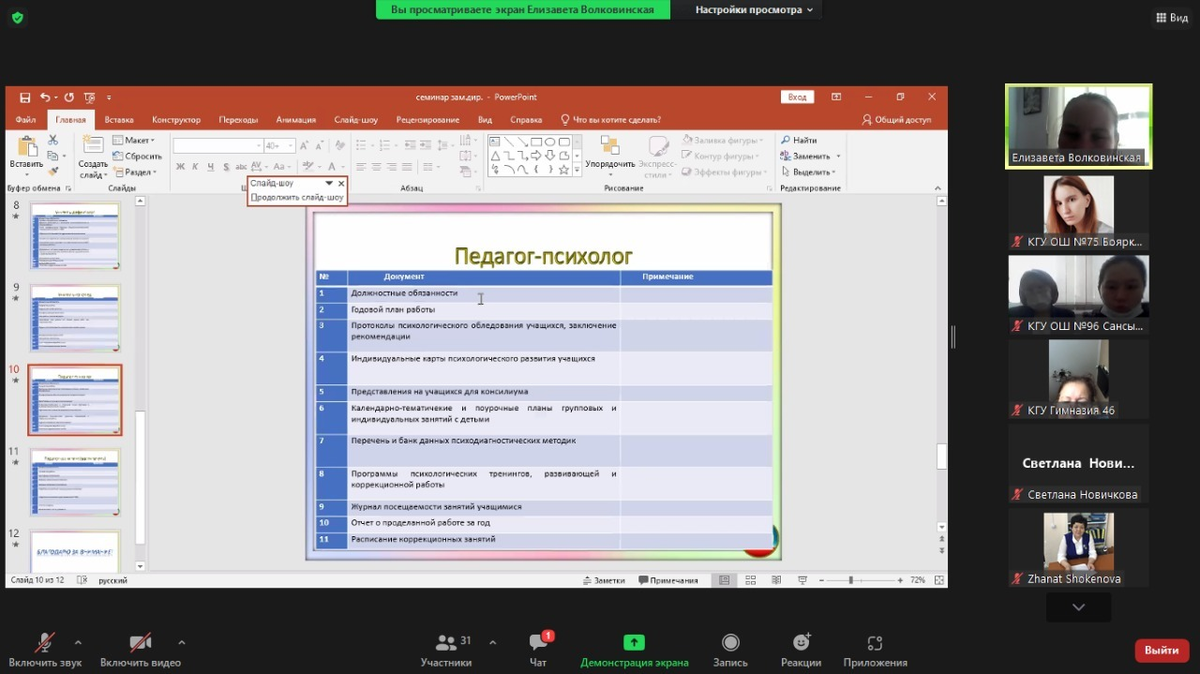
Task: Open the Реакции menu
Action: click(x=801, y=644)
